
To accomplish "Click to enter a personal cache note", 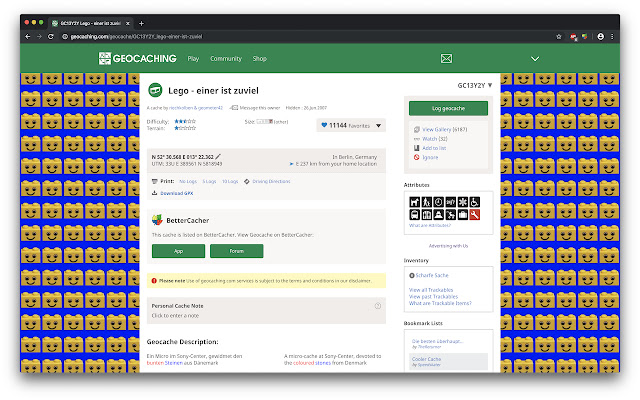I will click(x=176, y=316).
